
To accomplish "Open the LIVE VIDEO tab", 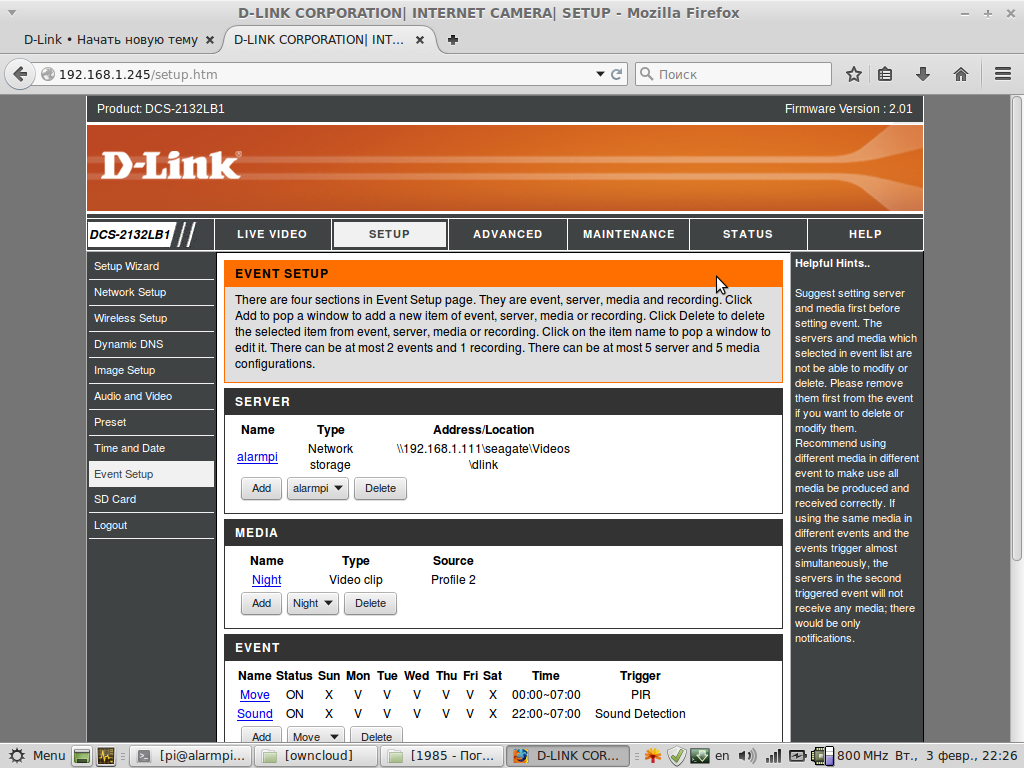I will (x=272, y=234).
